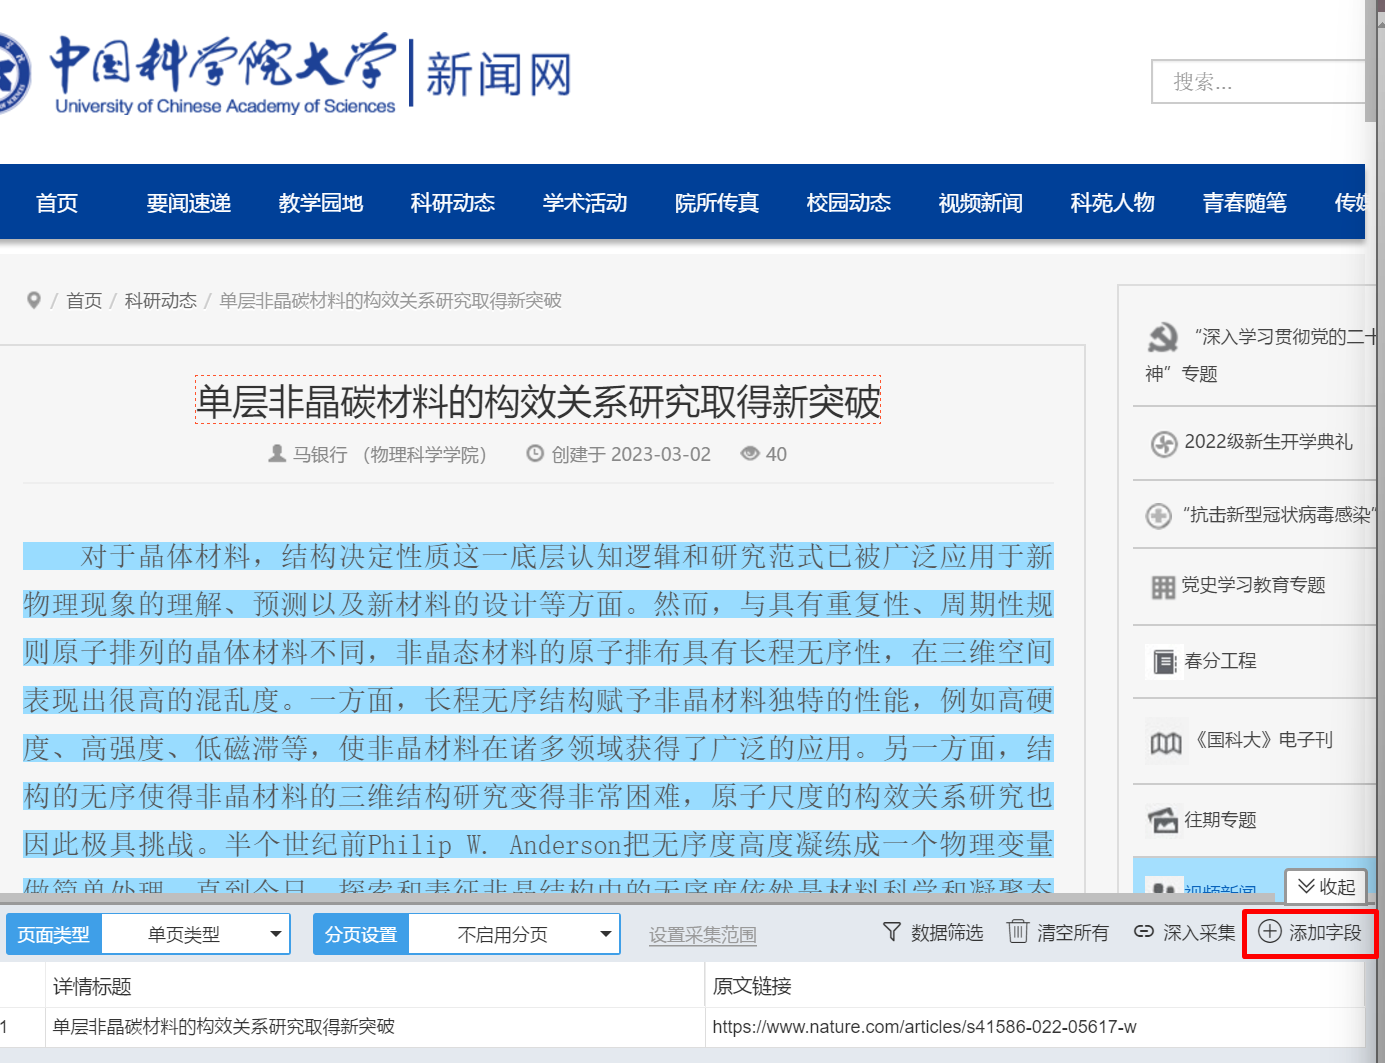Click the plus-circle icon beside 抗击新型冠状病毒感染
The image size is (1385, 1063).
1158,516
